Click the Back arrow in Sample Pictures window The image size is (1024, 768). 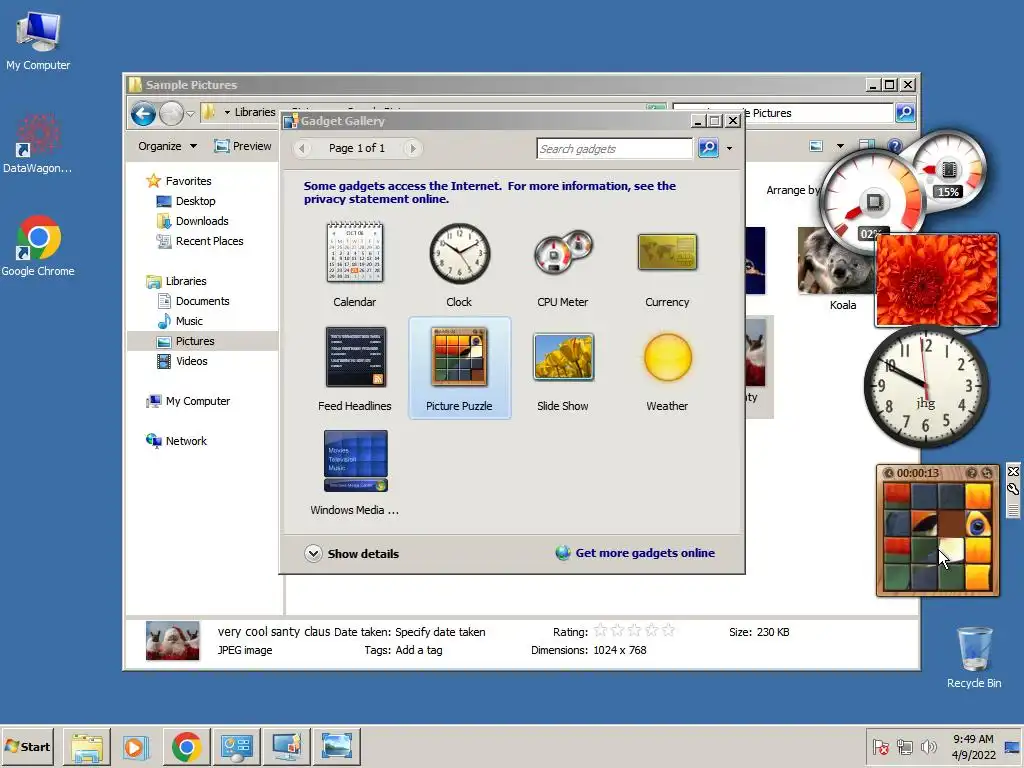coord(143,114)
